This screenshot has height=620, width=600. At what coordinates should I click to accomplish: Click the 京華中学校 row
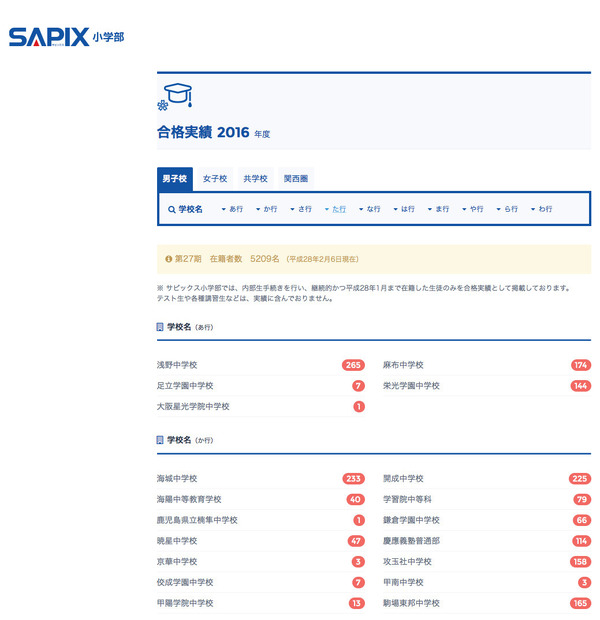(x=261, y=562)
